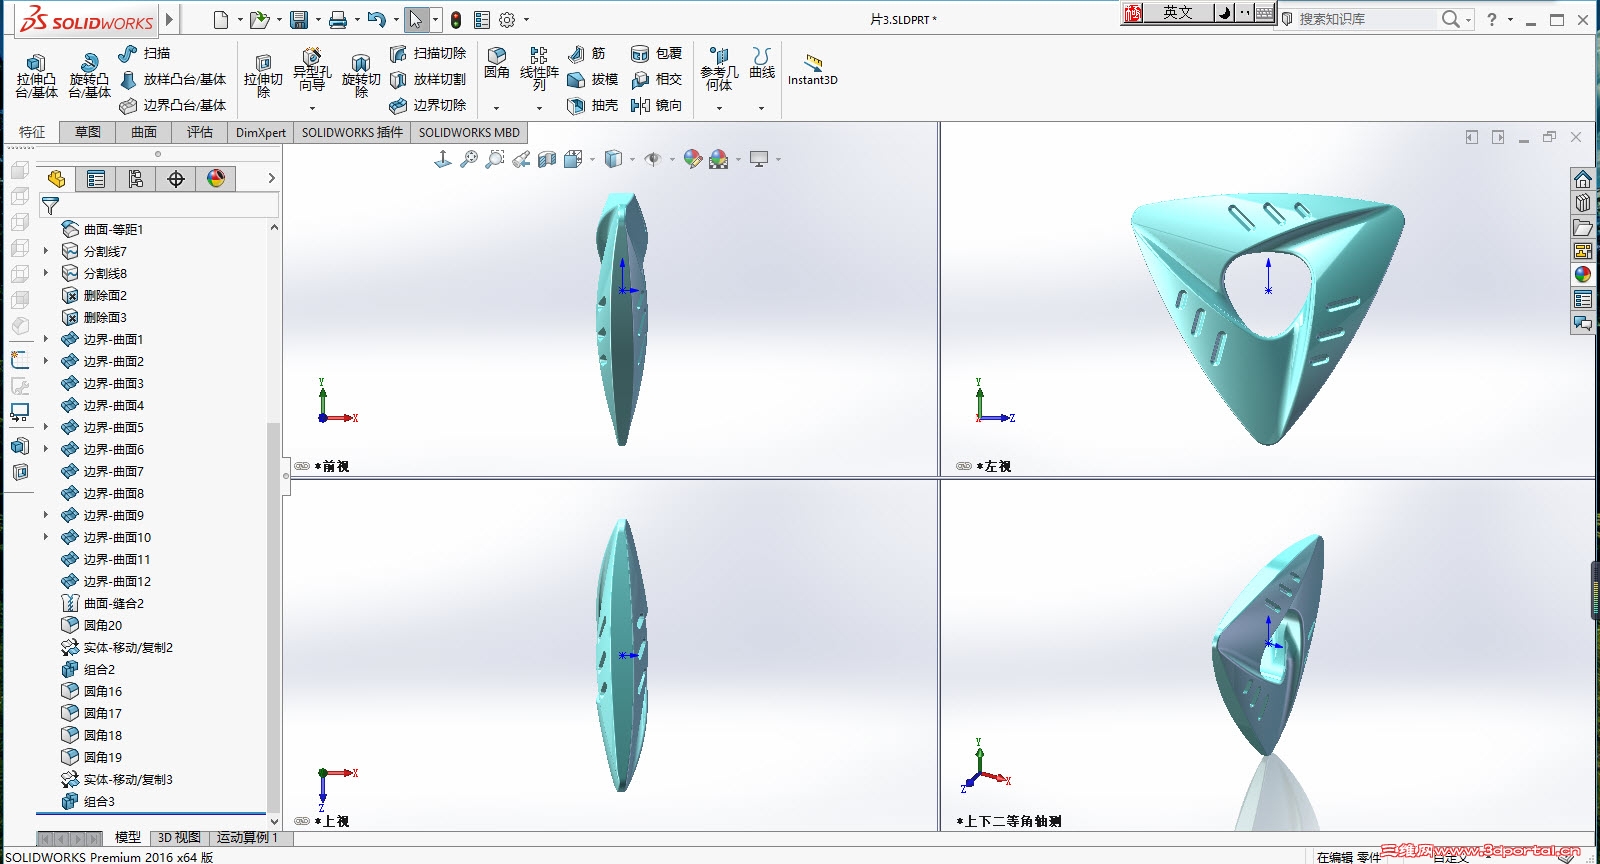1600x864 pixels.
Task: Open the DimXpertManager crosshair tab
Action: click(x=176, y=179)
